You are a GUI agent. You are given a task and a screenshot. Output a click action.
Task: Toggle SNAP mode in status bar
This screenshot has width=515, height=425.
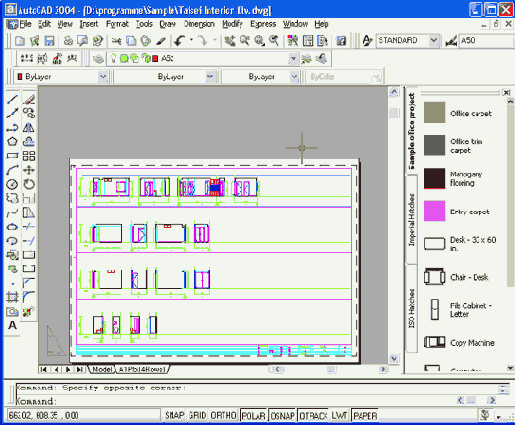(x=175, y=416)
